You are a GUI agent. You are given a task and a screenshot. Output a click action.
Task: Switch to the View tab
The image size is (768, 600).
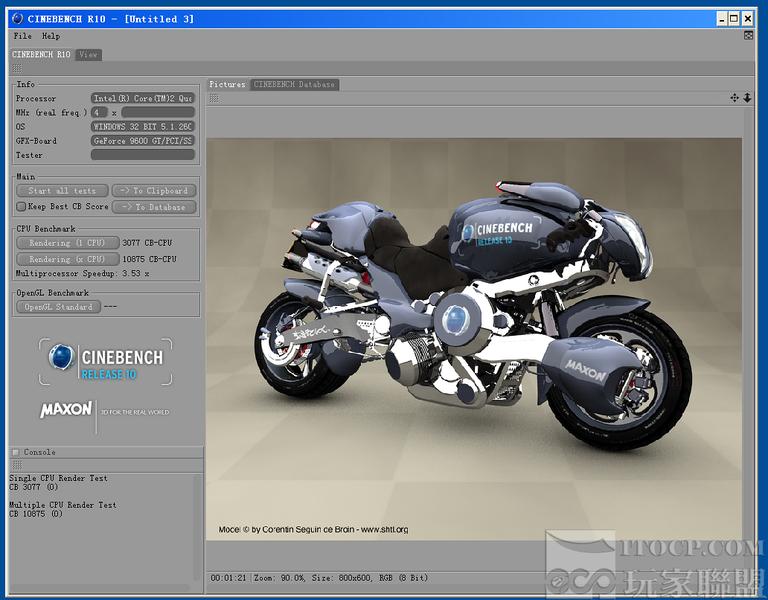(x=89, y=54)
